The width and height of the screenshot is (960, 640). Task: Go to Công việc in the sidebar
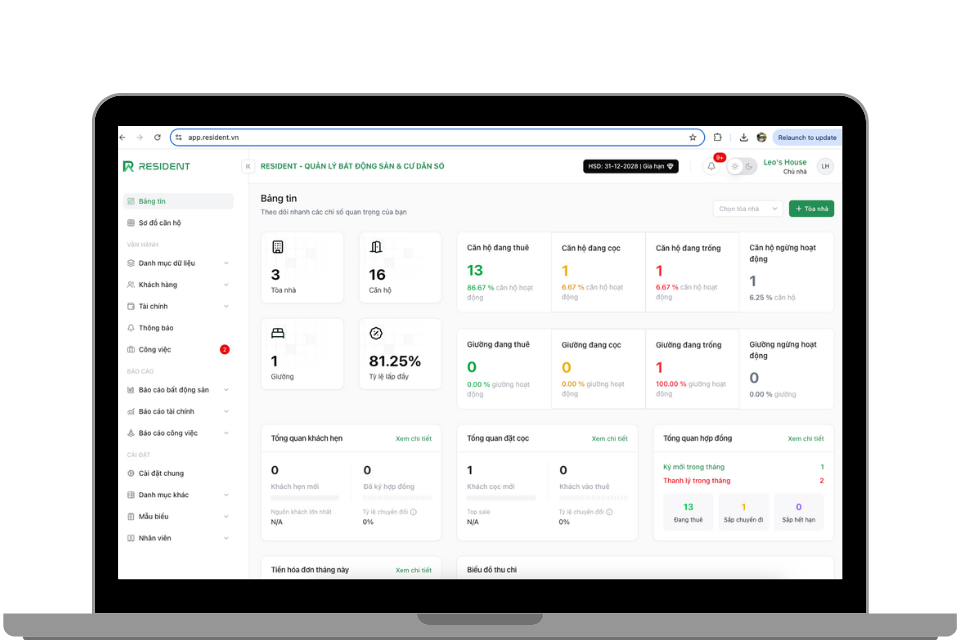click(x=155, y=349)
